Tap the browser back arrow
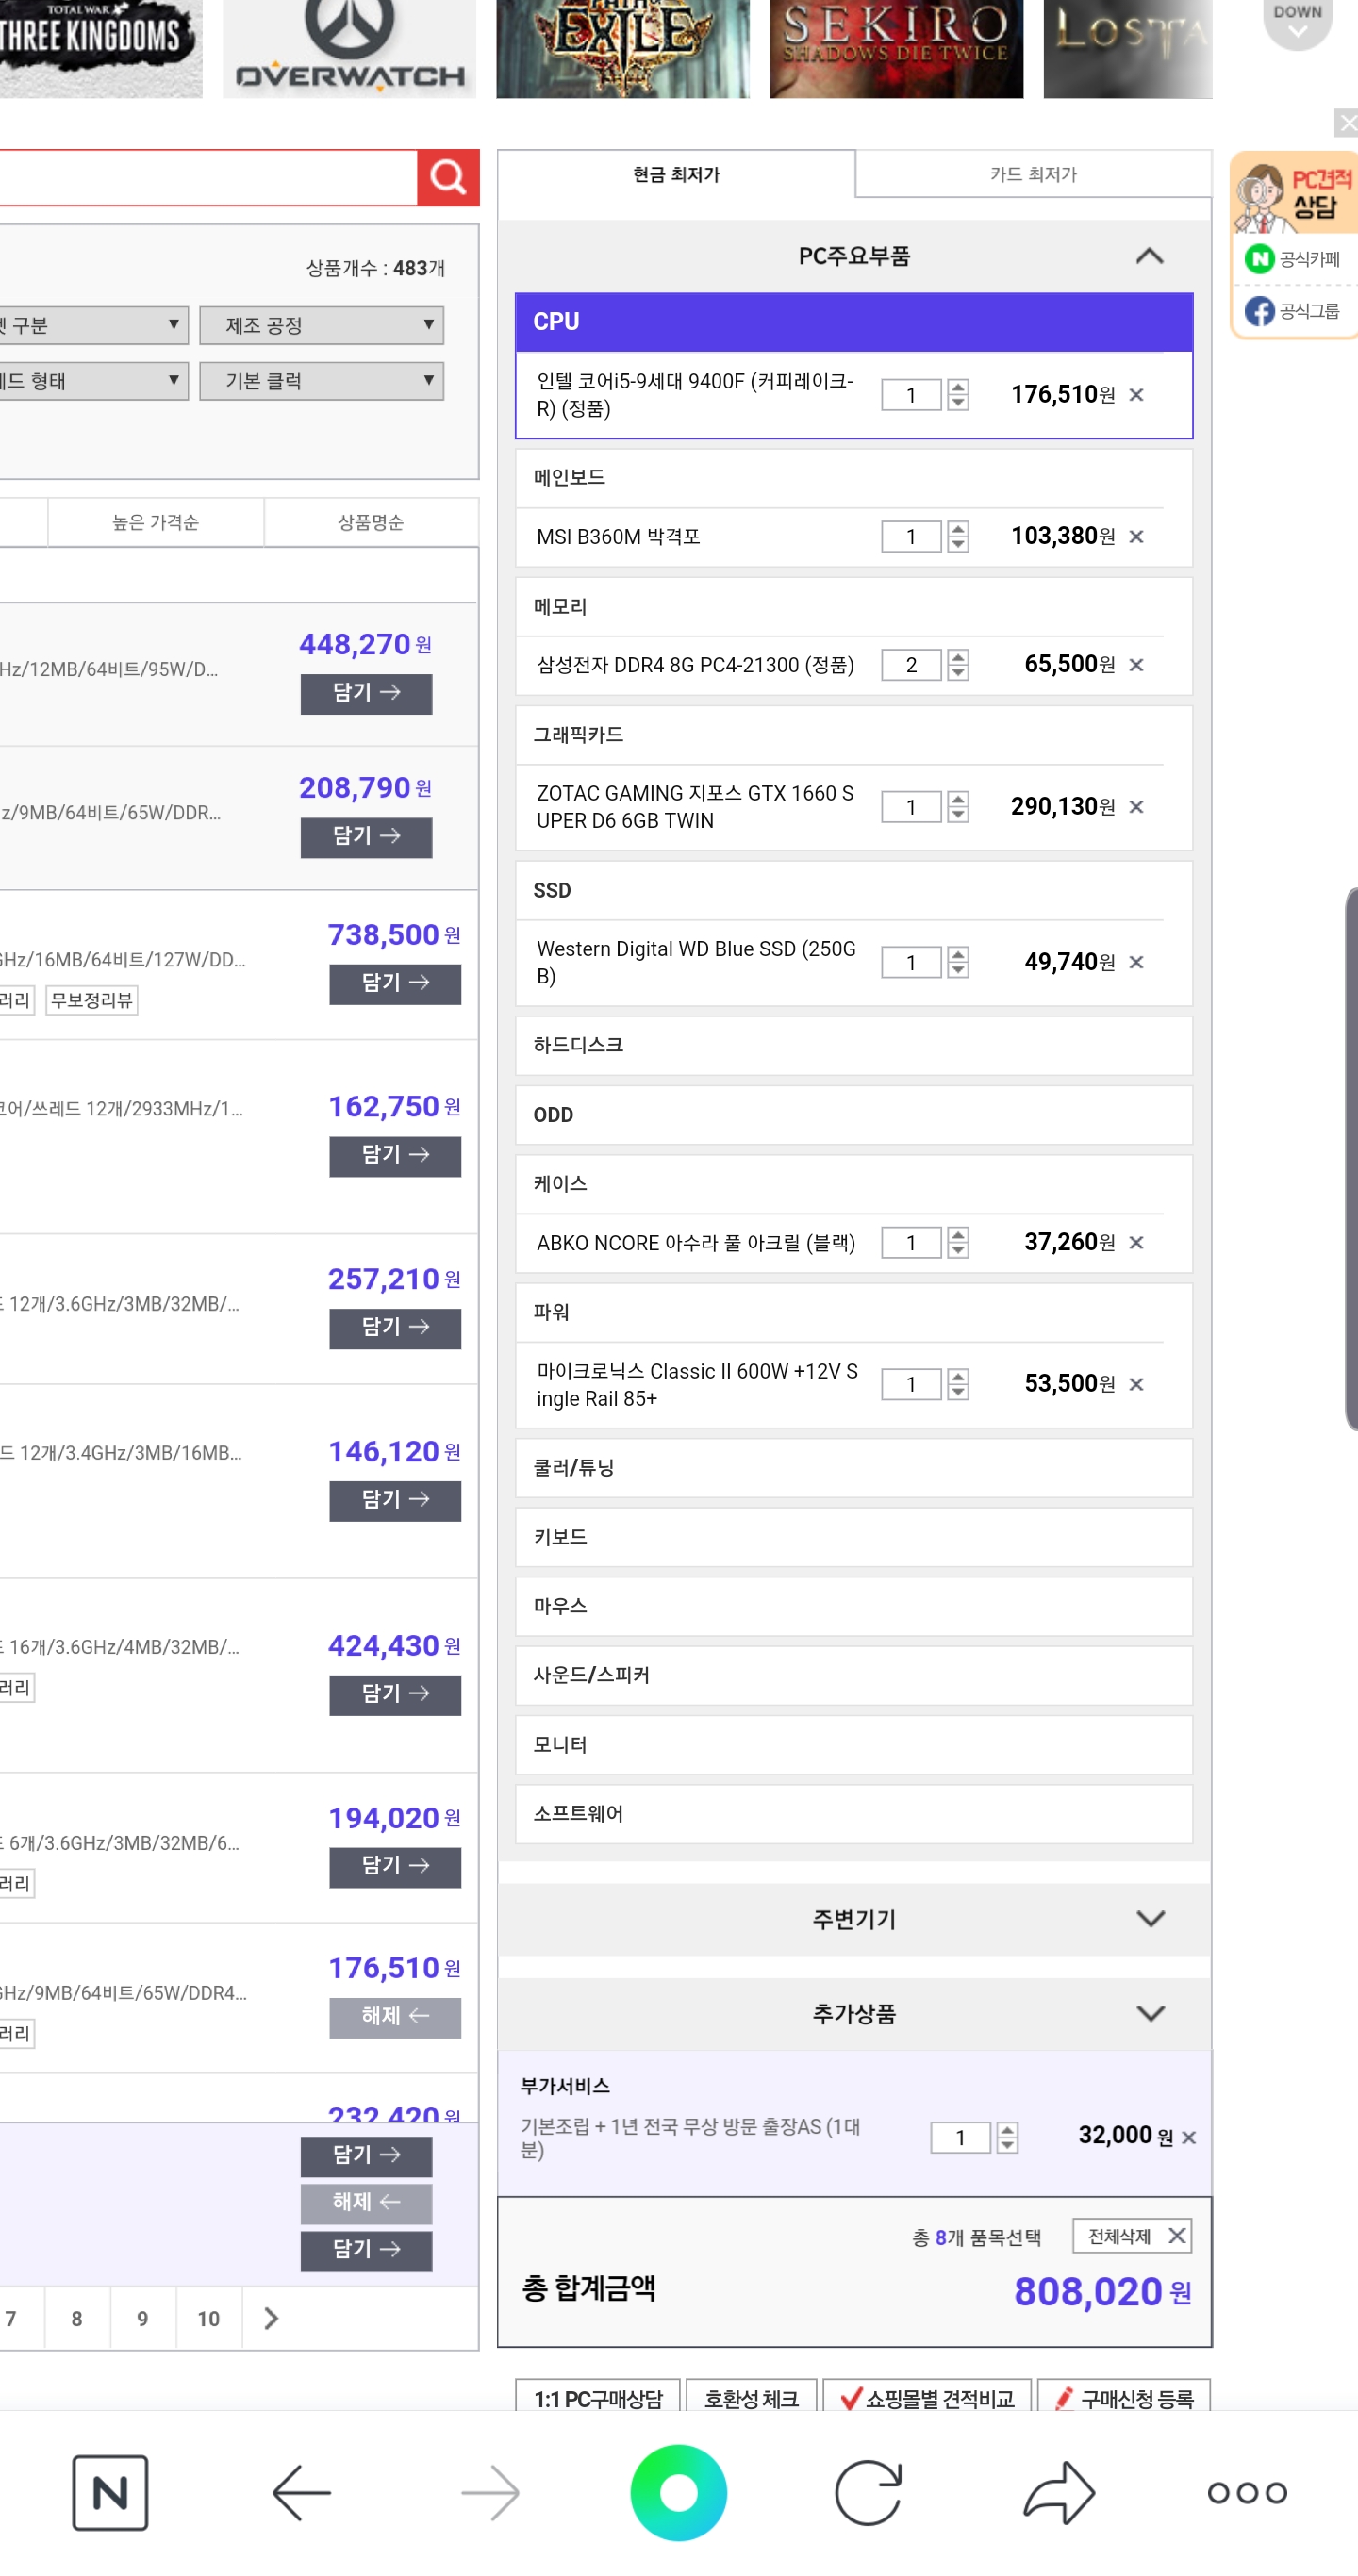This screenshot has height=2576, width=1358. 301,2492
